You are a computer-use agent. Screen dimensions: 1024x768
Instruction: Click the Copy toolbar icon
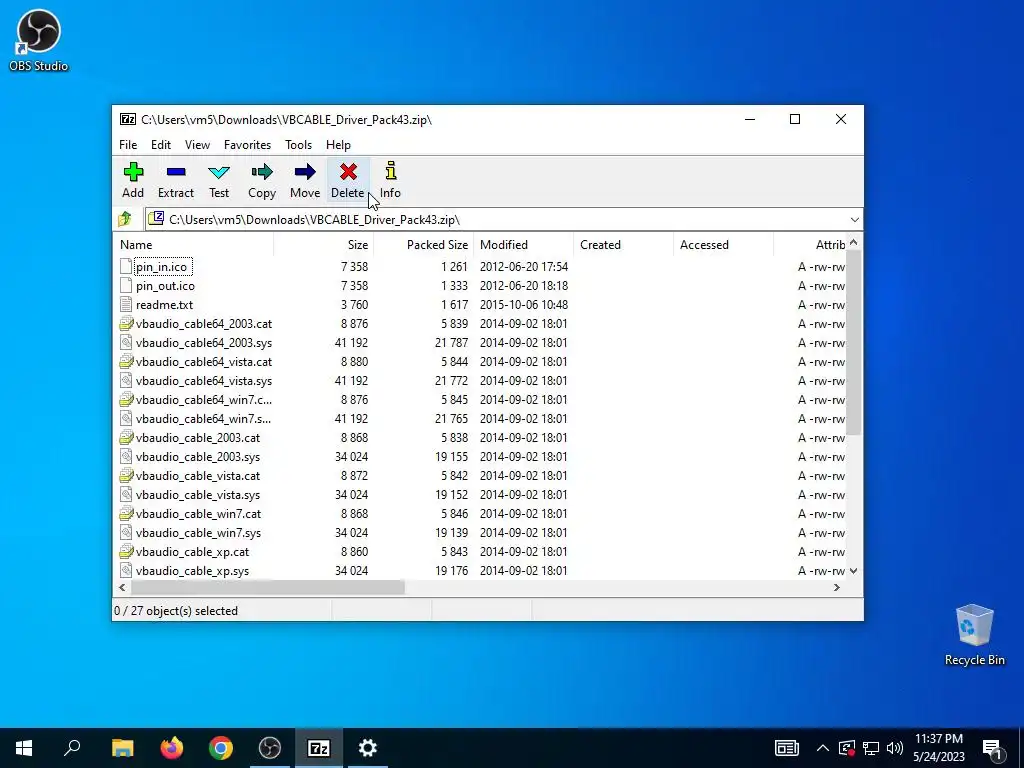[262, 172]
